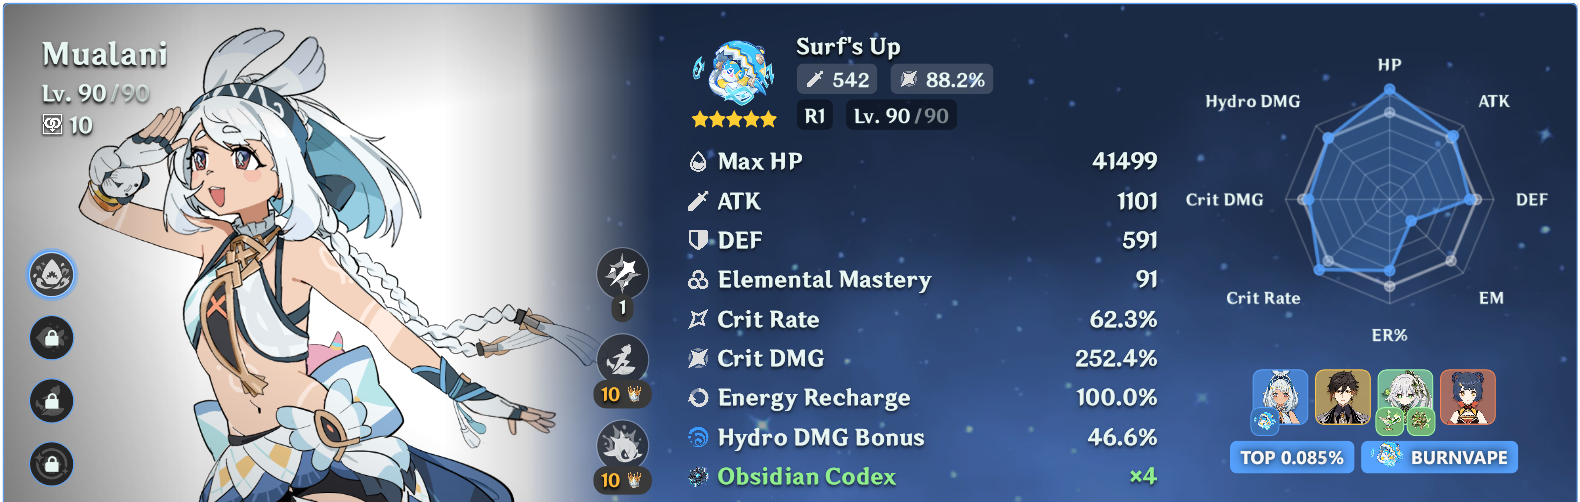Click the unlocked first constellation icon
This screenshot has width=1580, height=502.
tap(52, 274)
